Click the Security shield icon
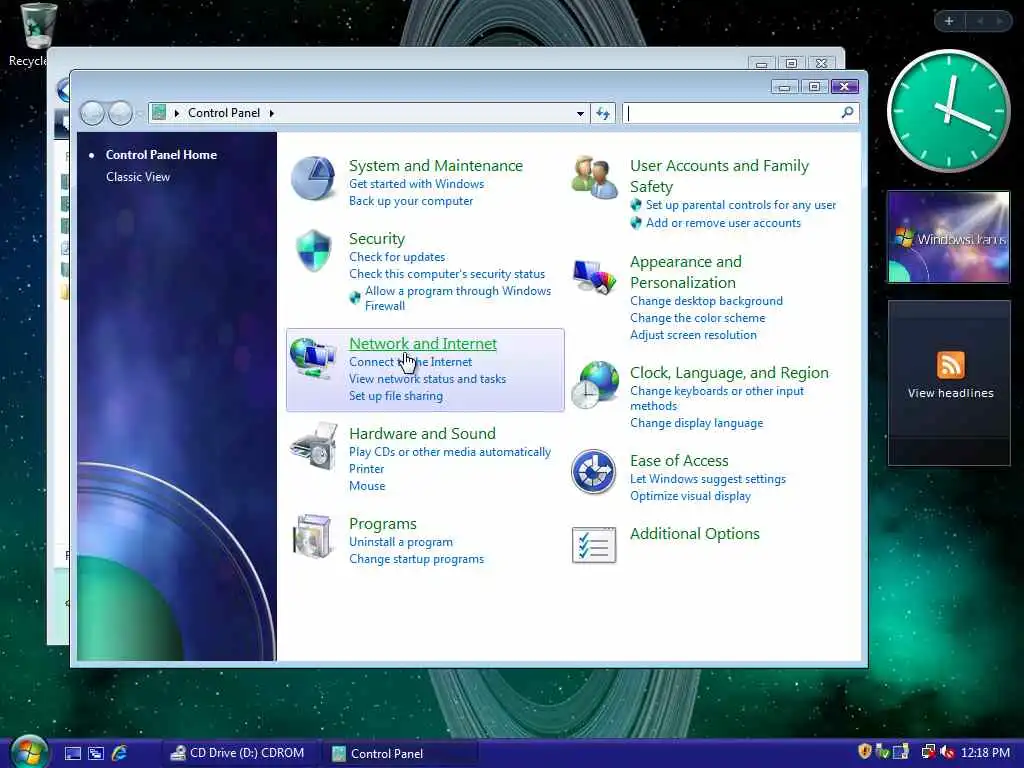Viewport: 1024px width, 768px height. [x=313, y=250]
